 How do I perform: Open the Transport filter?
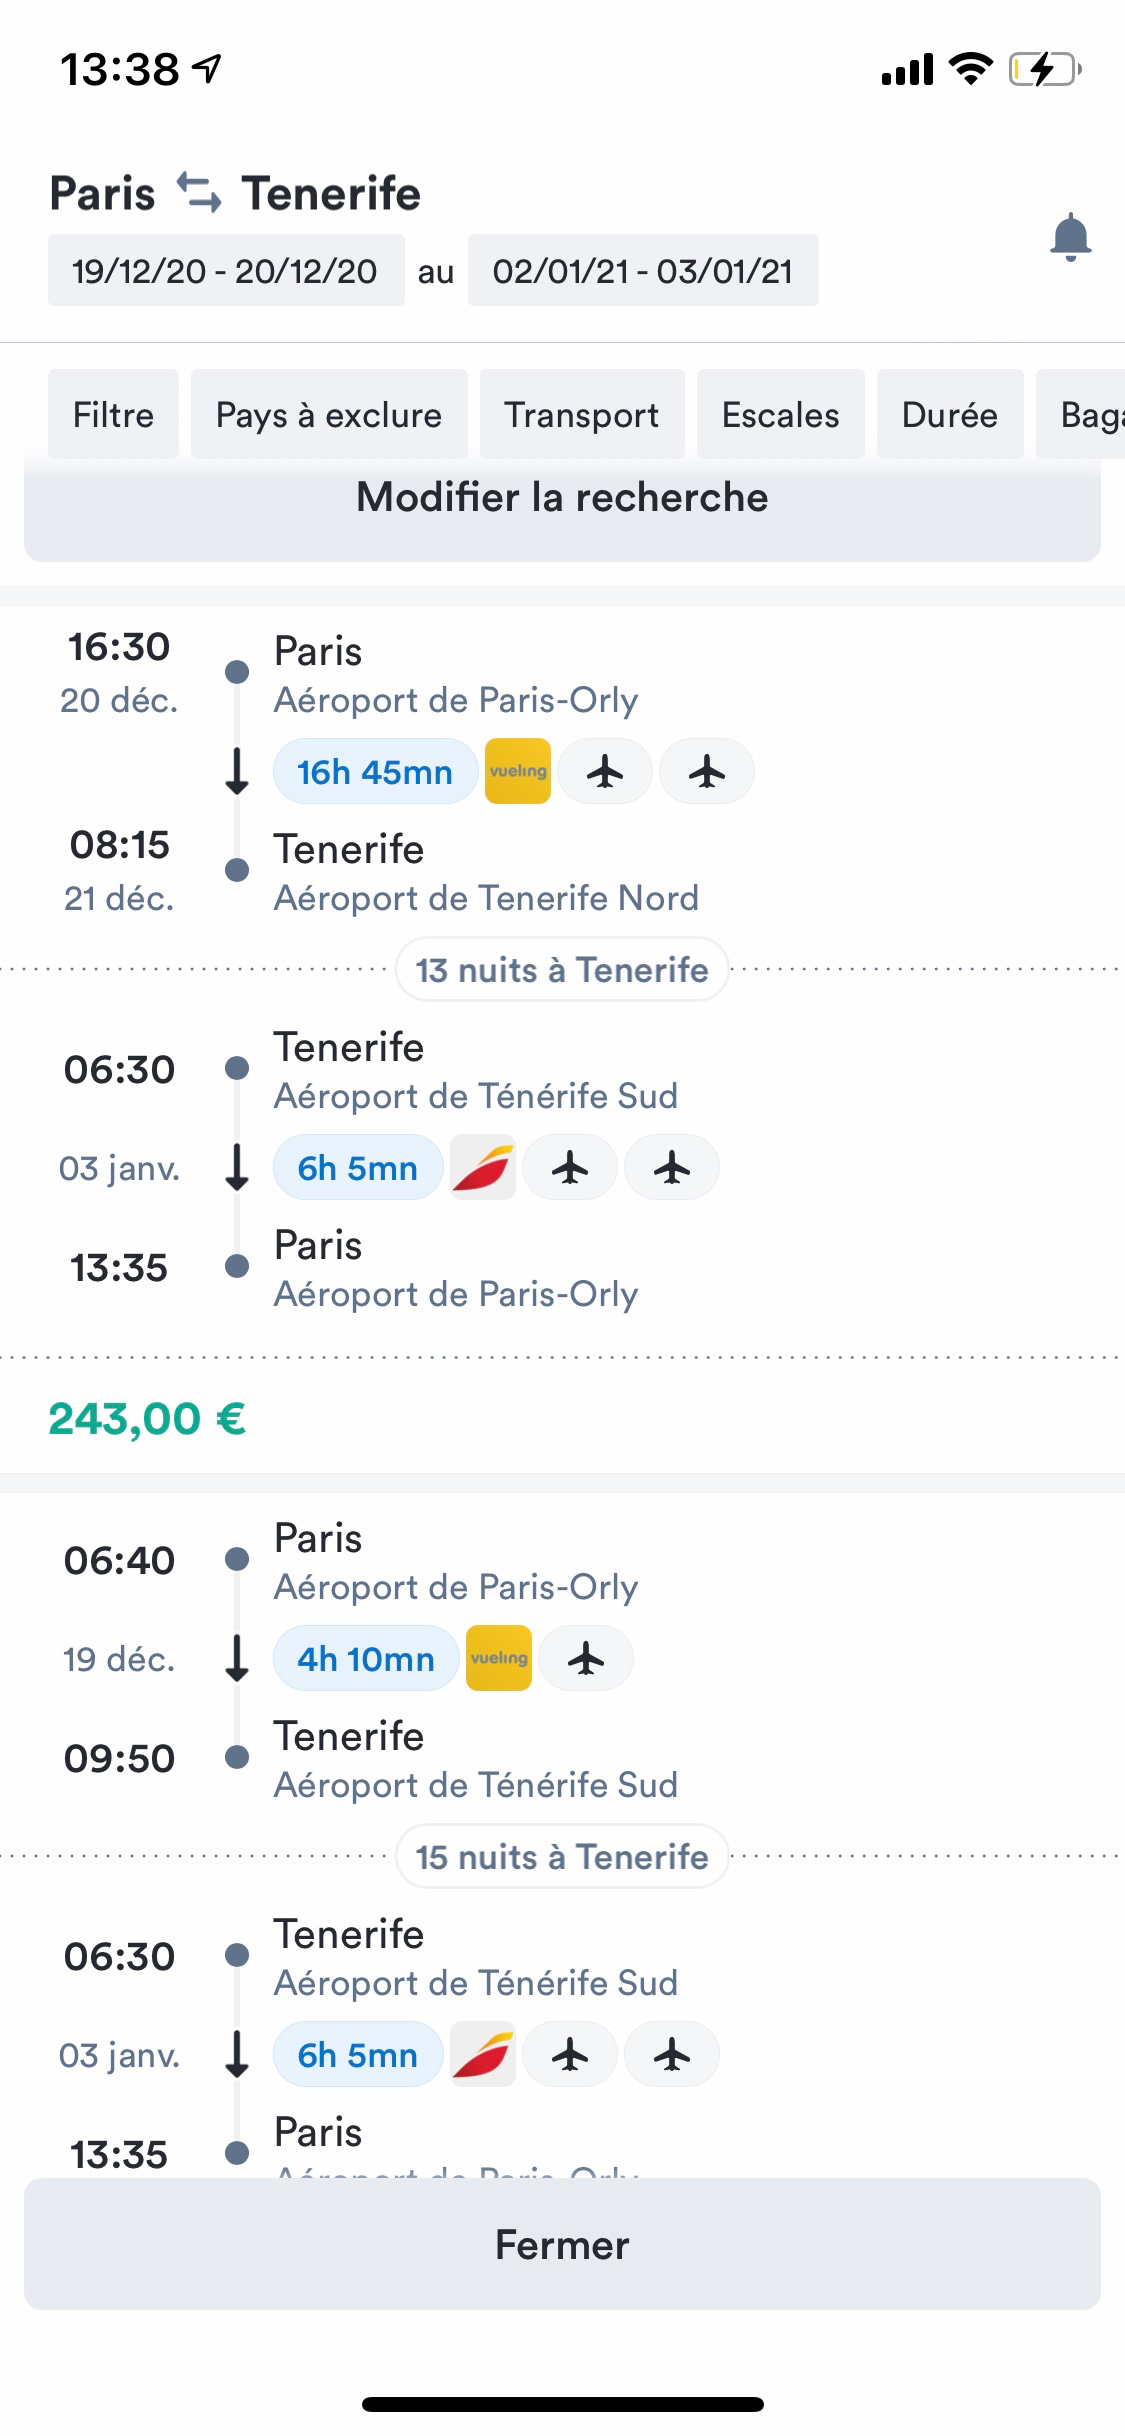pyautogui.click(x=582, y=415)
